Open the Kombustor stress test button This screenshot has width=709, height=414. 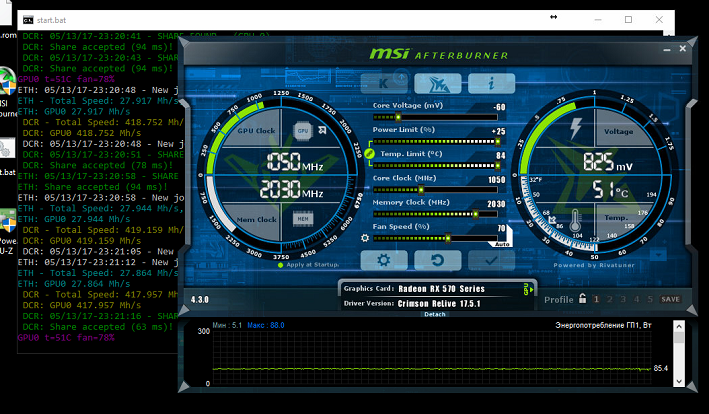pyautogui.click(x=384, y=83)
